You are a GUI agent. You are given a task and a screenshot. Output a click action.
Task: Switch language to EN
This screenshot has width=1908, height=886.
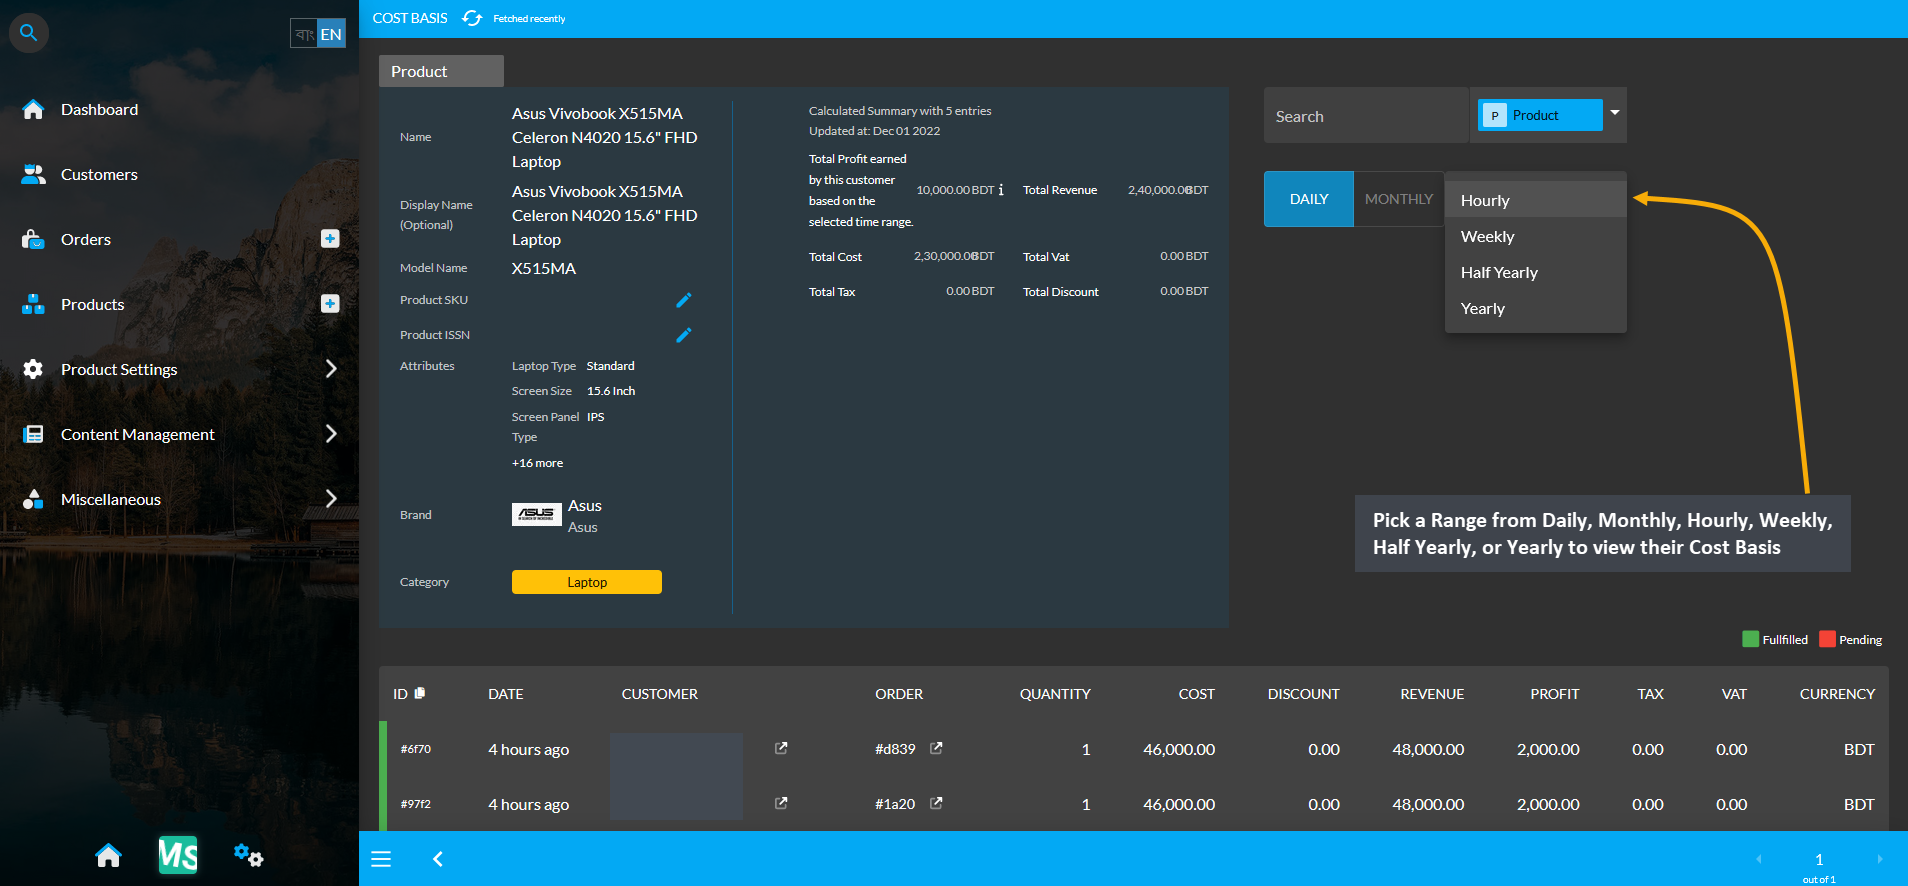331,34
